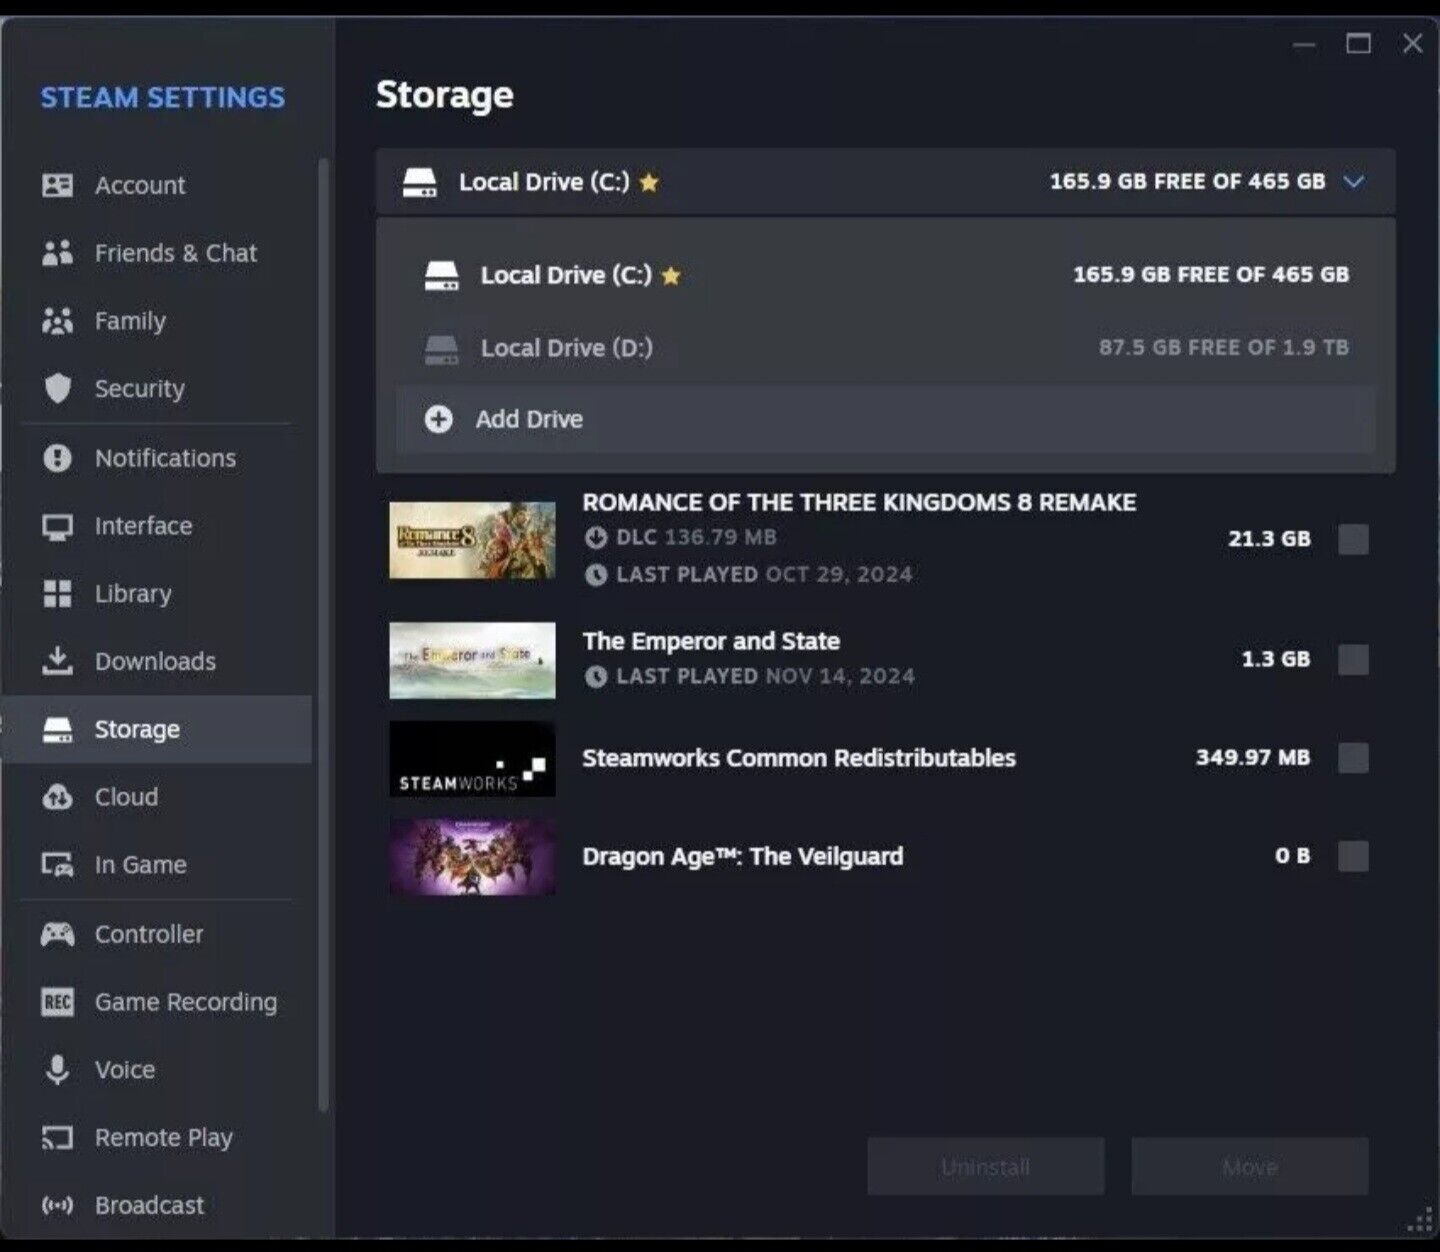
Task: Select the Steamworks Common Redistributables checkbox
Action: point(1353,758)
